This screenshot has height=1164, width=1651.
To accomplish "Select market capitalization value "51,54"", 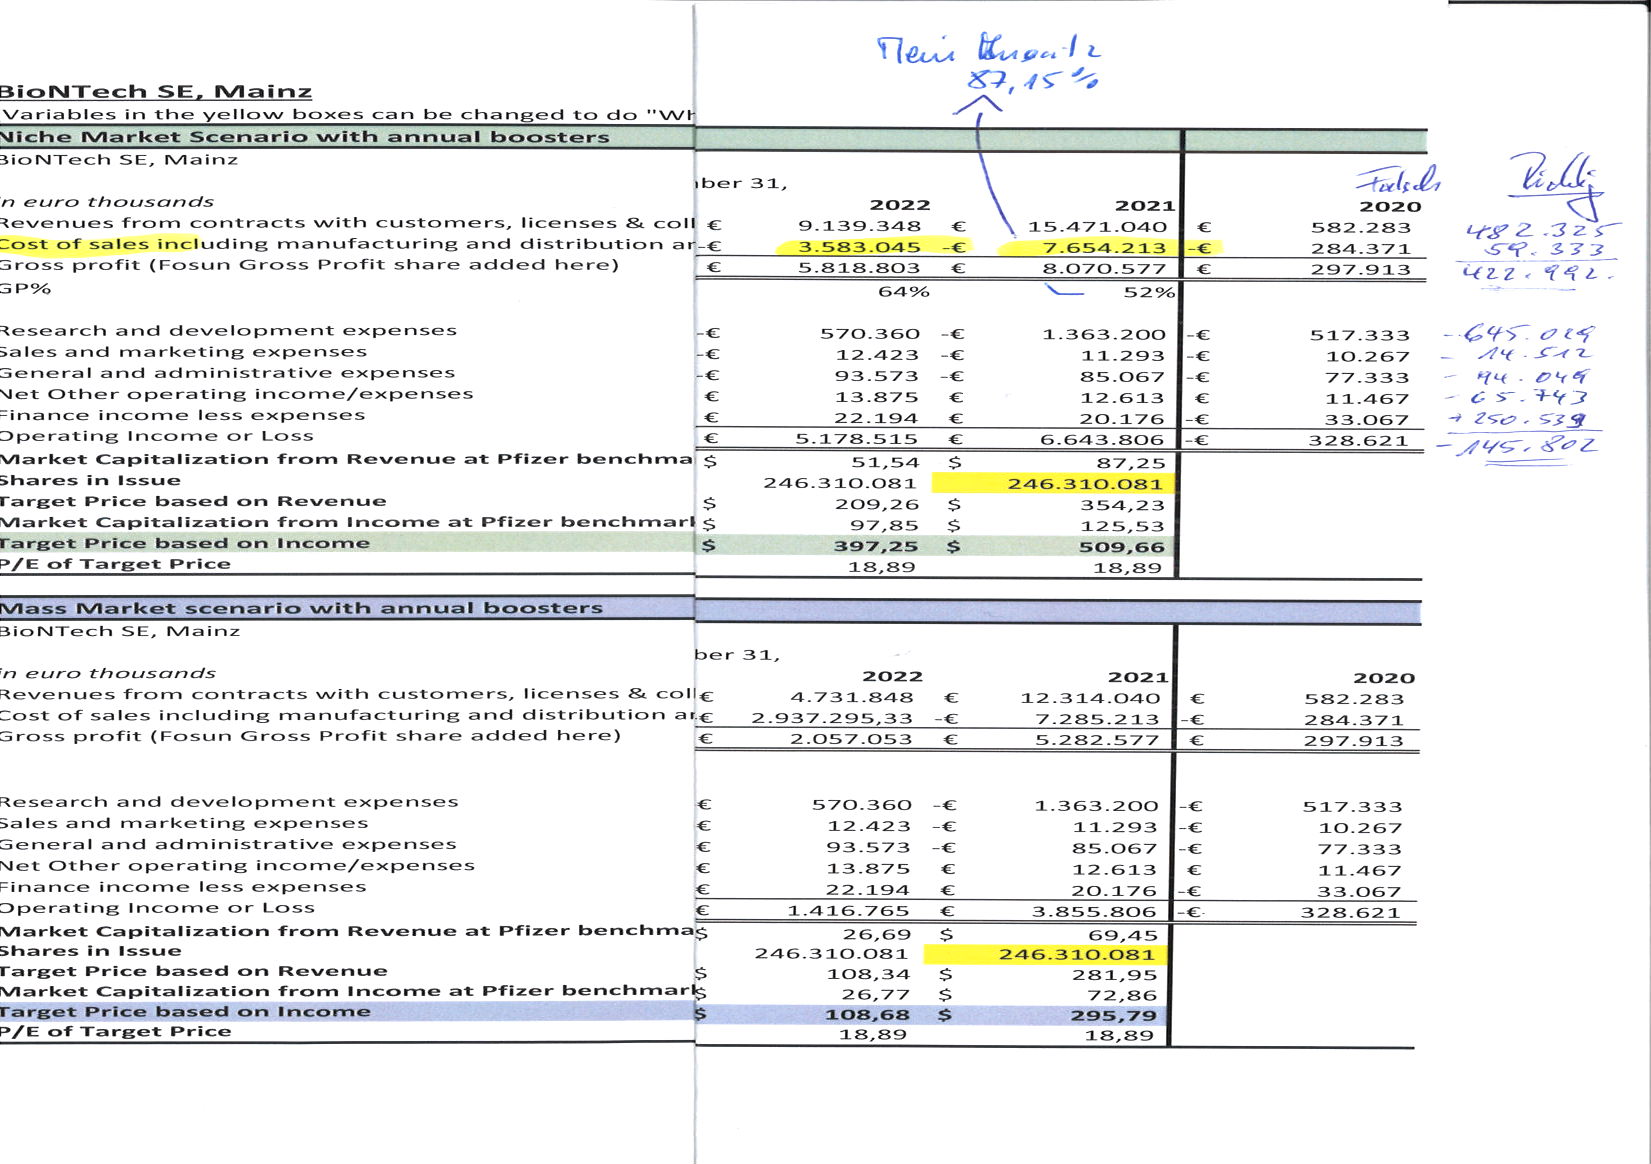I will click(x=885, y=462).
